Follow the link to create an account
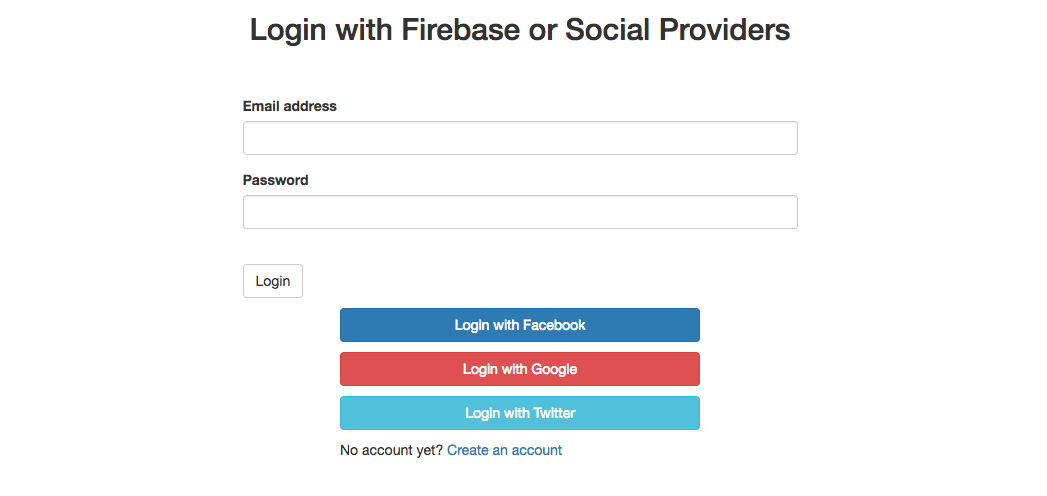The image size is (1047, 496). click(504, 450)
